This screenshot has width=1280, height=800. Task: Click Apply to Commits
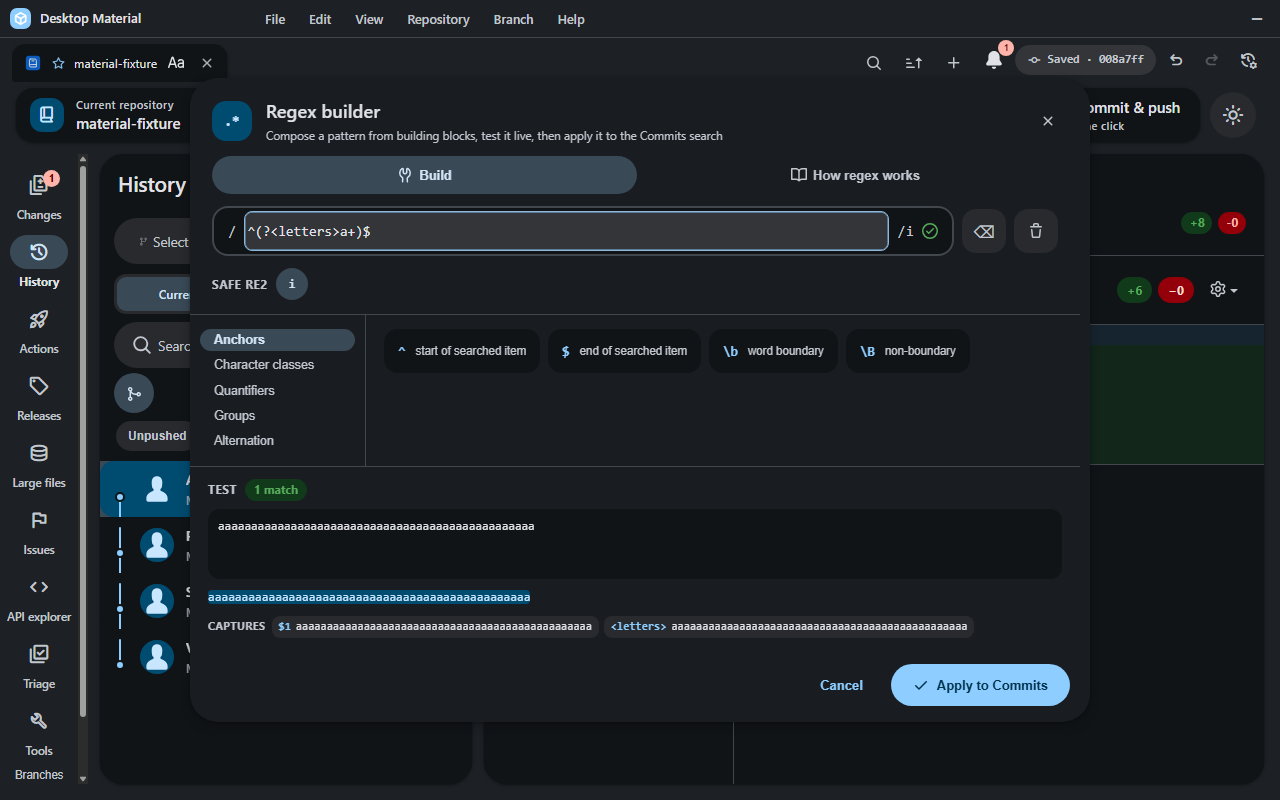[980, 685]
